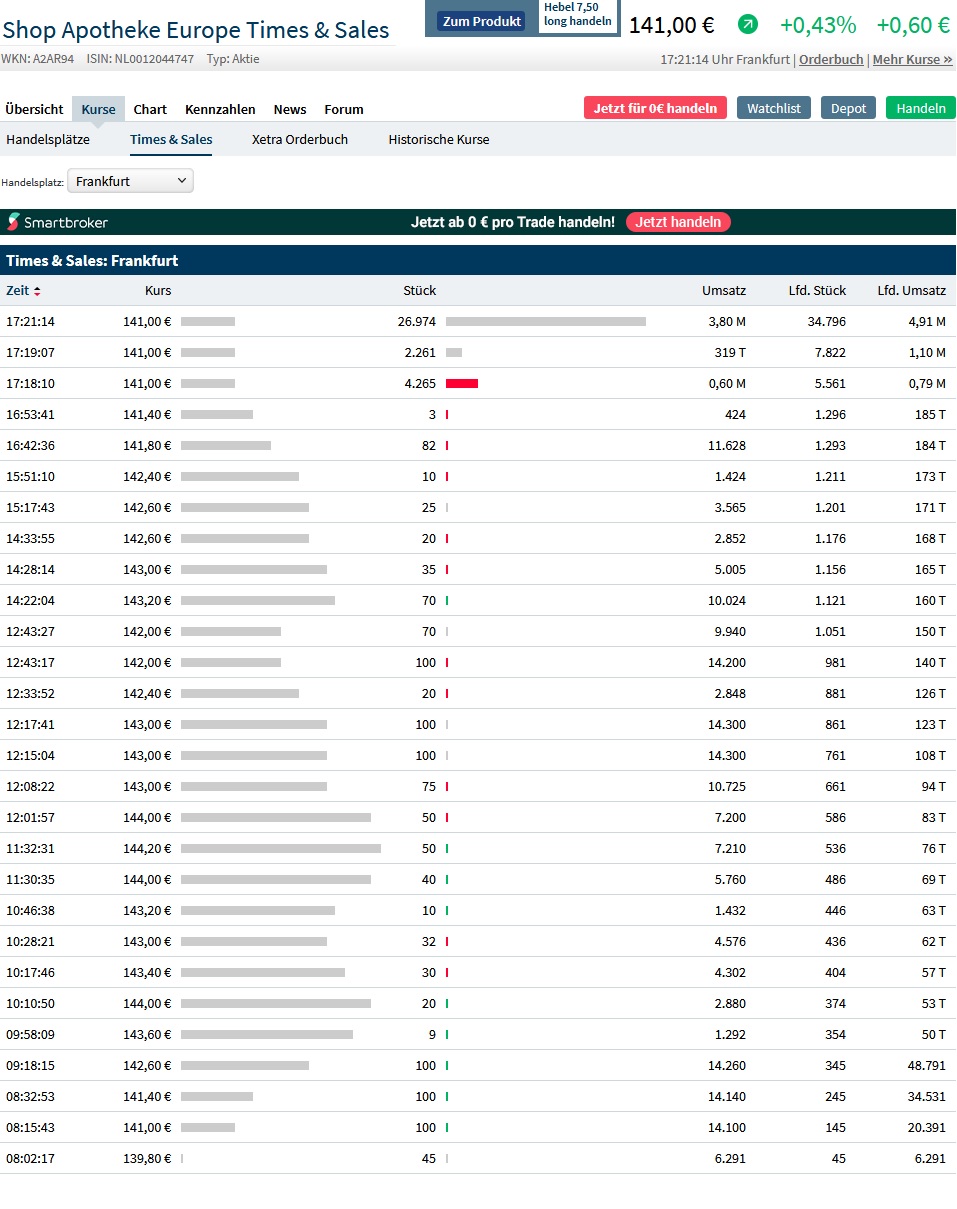Screen dimensions: 957x1209
Task: Open the Übersicht tab
Action: 34,109
